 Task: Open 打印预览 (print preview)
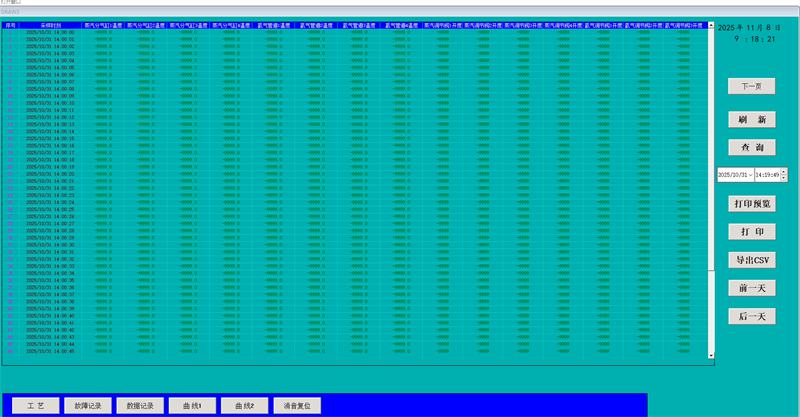pos(751,203)
